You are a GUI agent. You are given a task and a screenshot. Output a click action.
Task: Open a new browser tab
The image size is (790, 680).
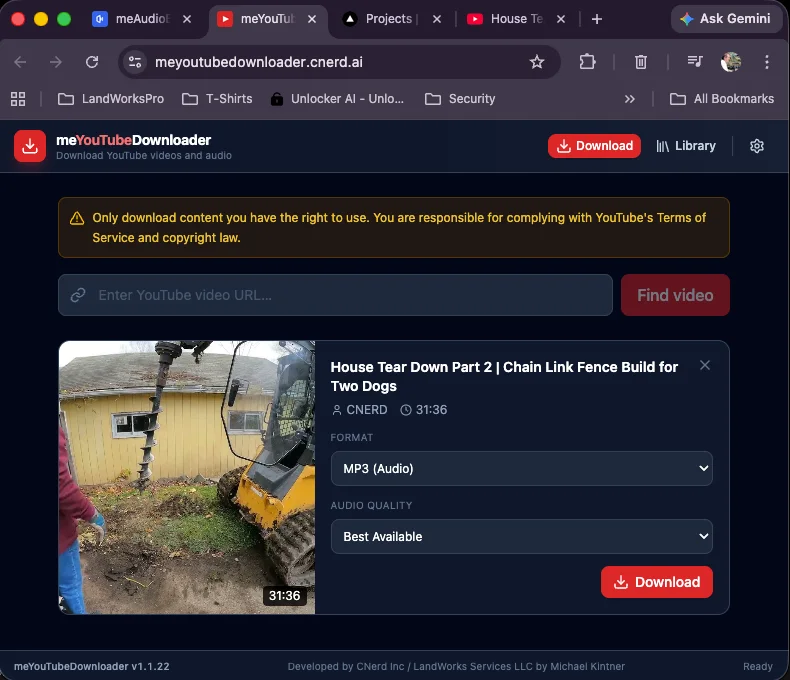597,19
